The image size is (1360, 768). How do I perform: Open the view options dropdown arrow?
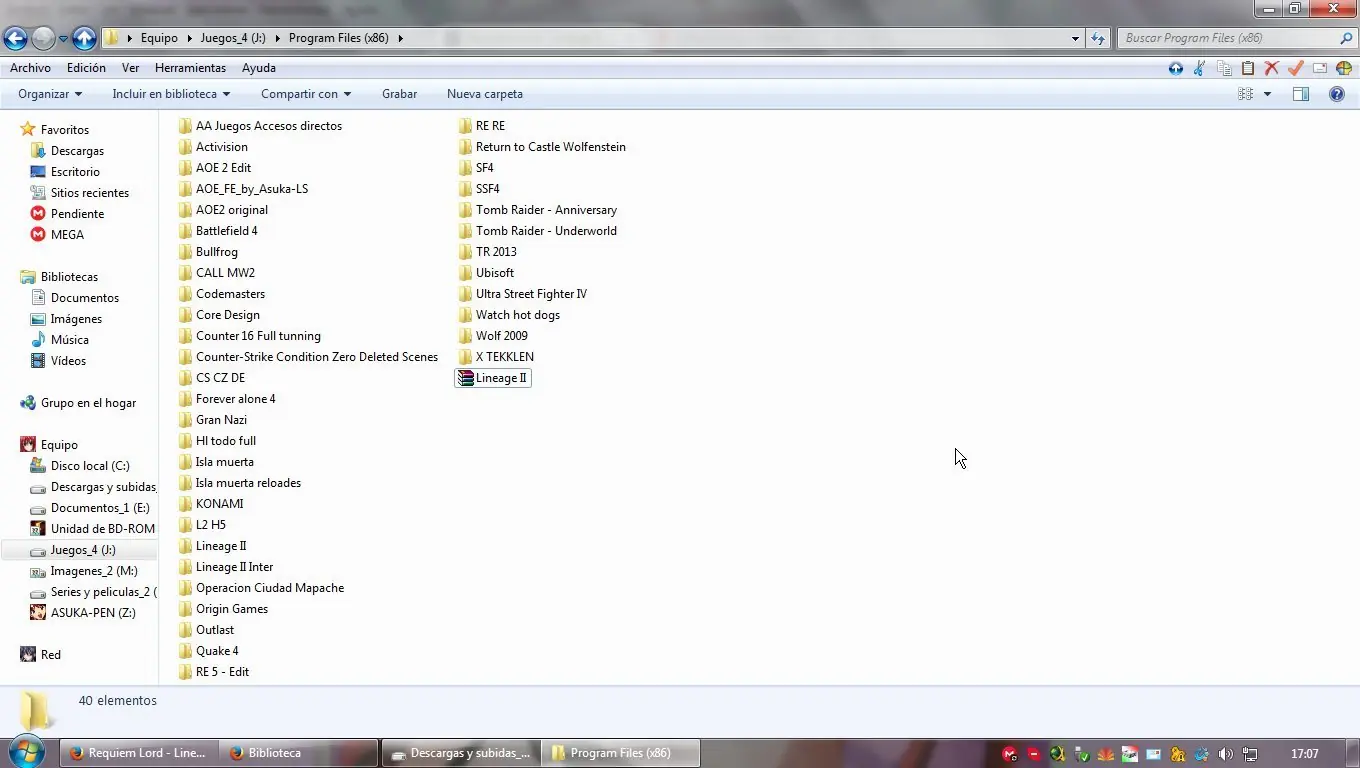[1268, 94]
